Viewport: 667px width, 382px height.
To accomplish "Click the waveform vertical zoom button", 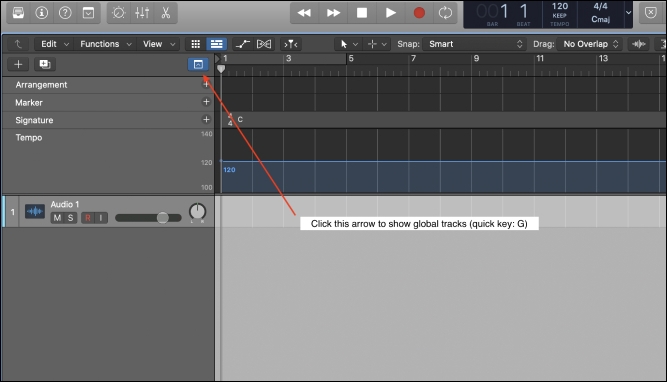I will tap(638, 44).
